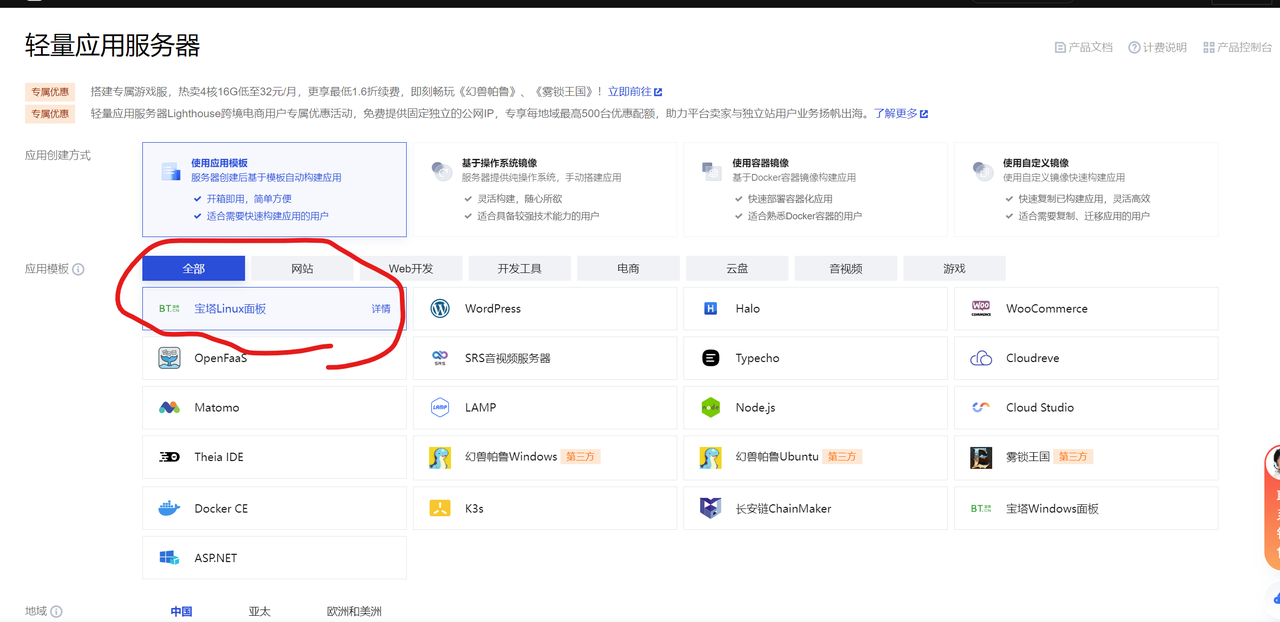
Task: View 详情 for 宝塔Linux面板
Action: pos(381,309)
